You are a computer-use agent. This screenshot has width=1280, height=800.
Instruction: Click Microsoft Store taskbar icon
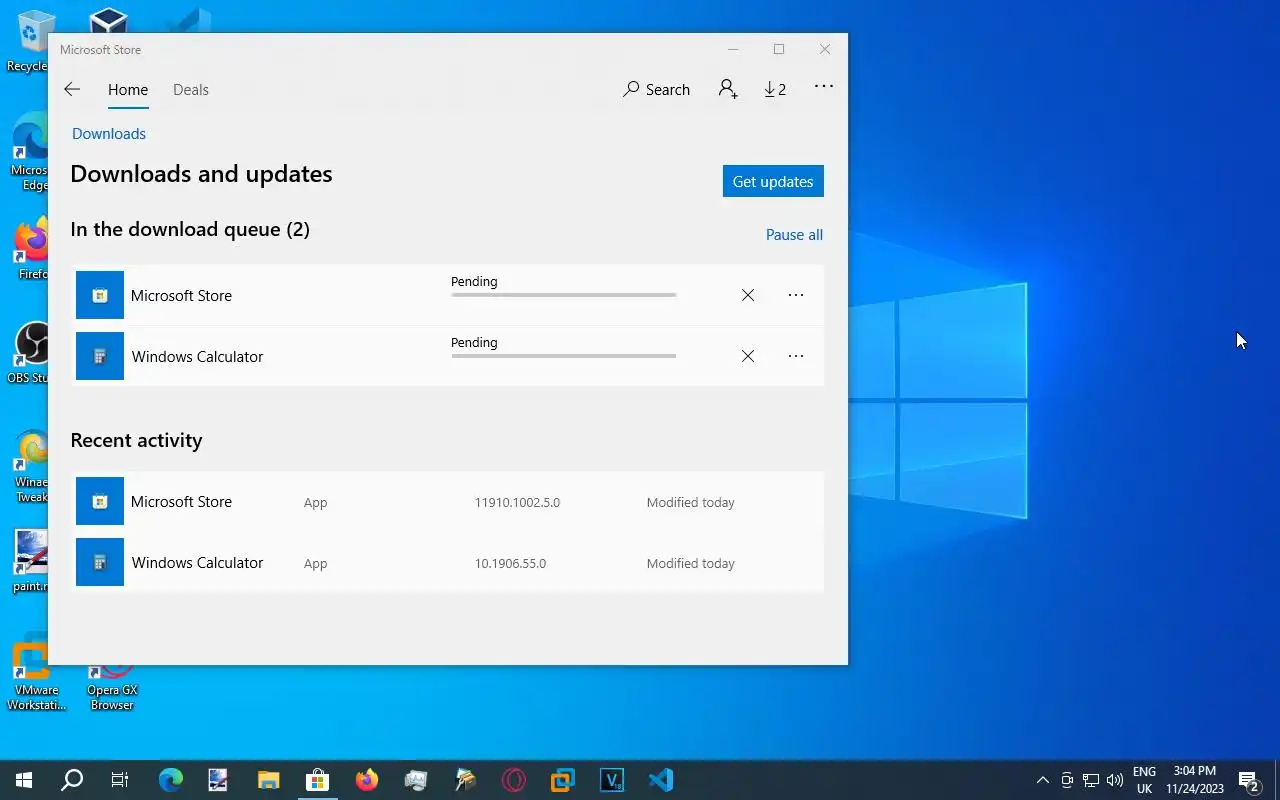[318, 780]
